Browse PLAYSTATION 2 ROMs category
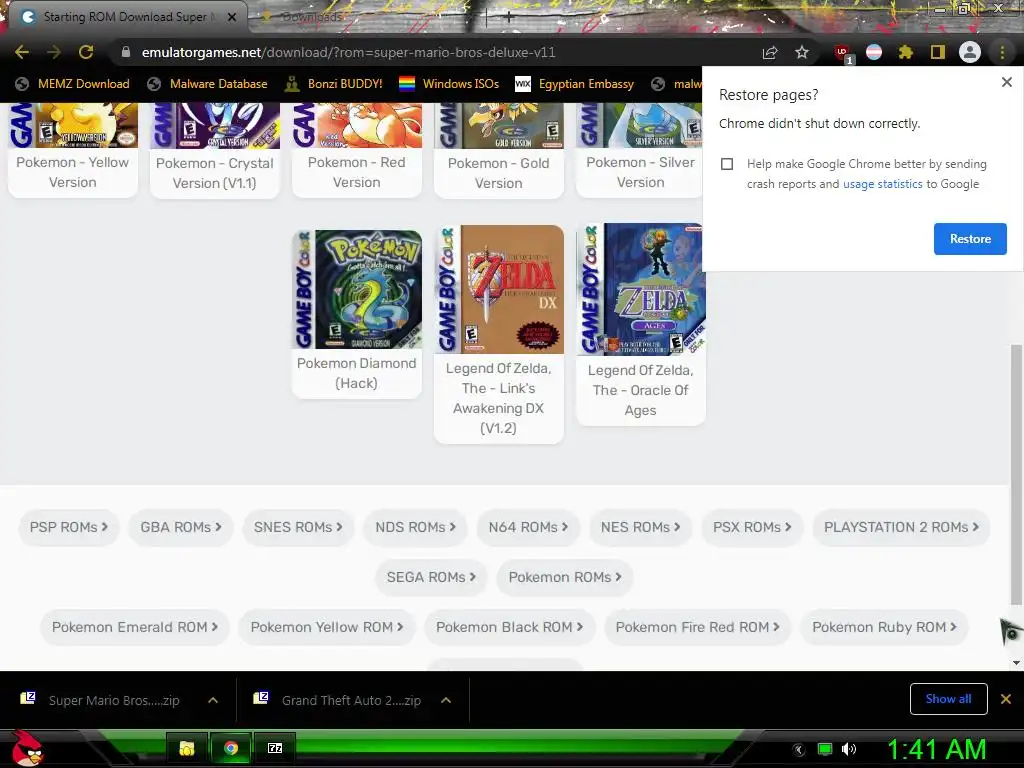The width and height of the screenshot is (1024, 768). pyautogui.click(x=901, y=527)
